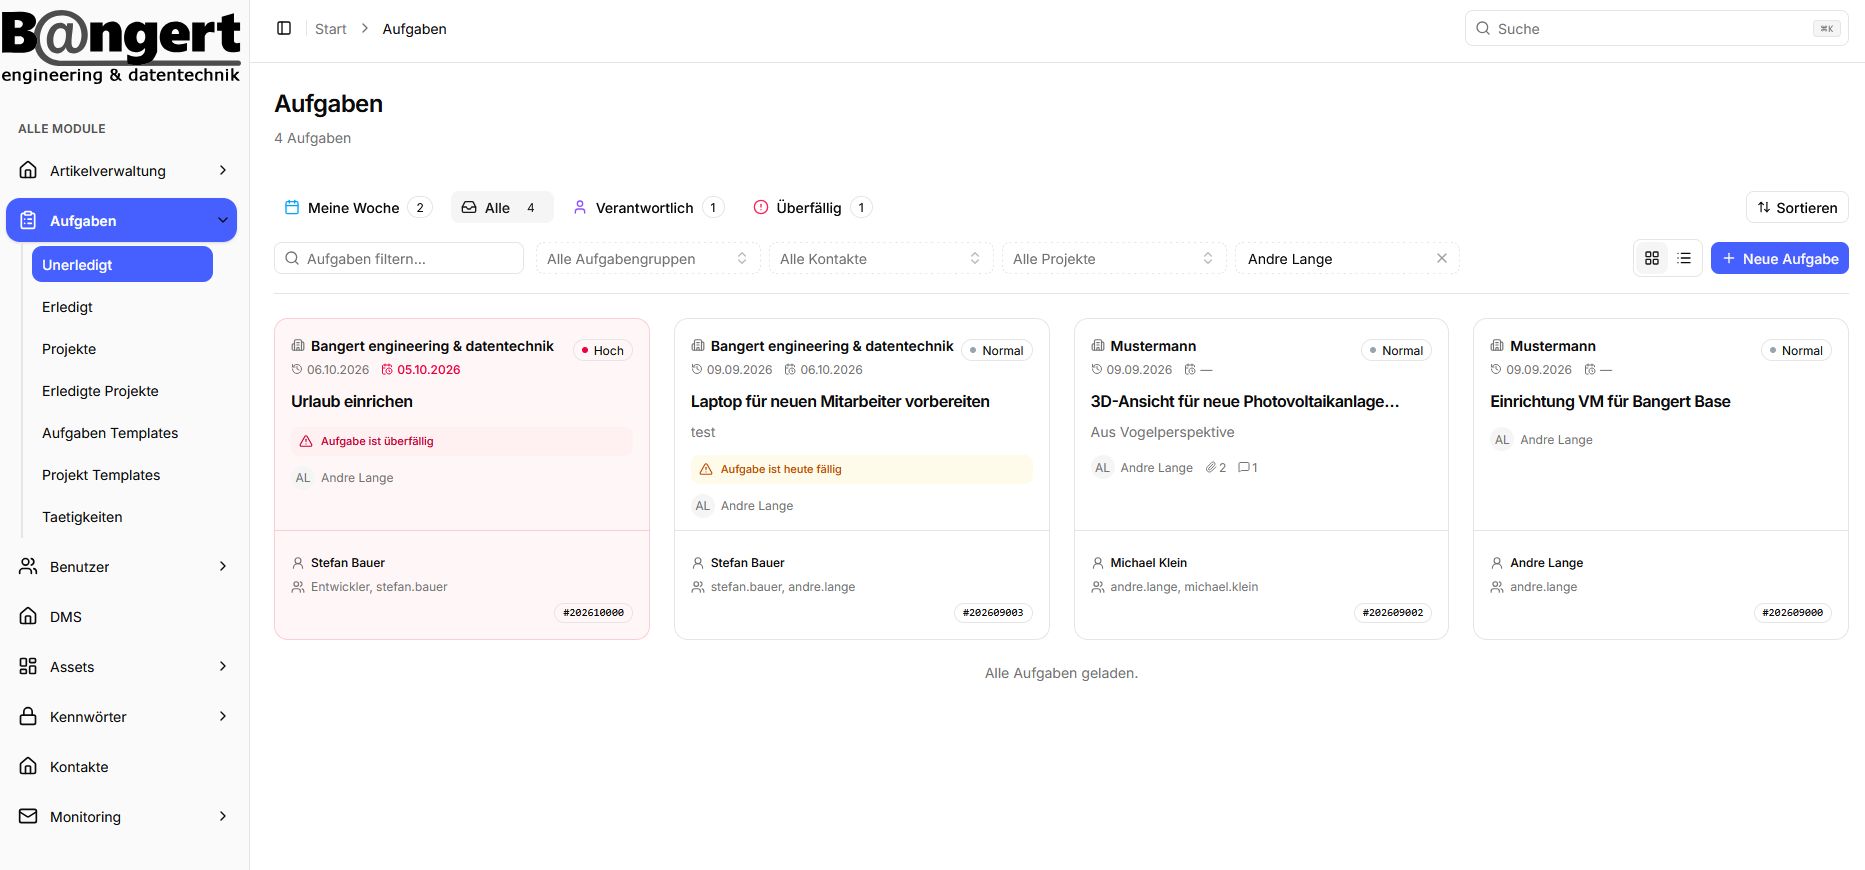
Task: Open the Verantwortlich tab
Action: tap(647, 207)
